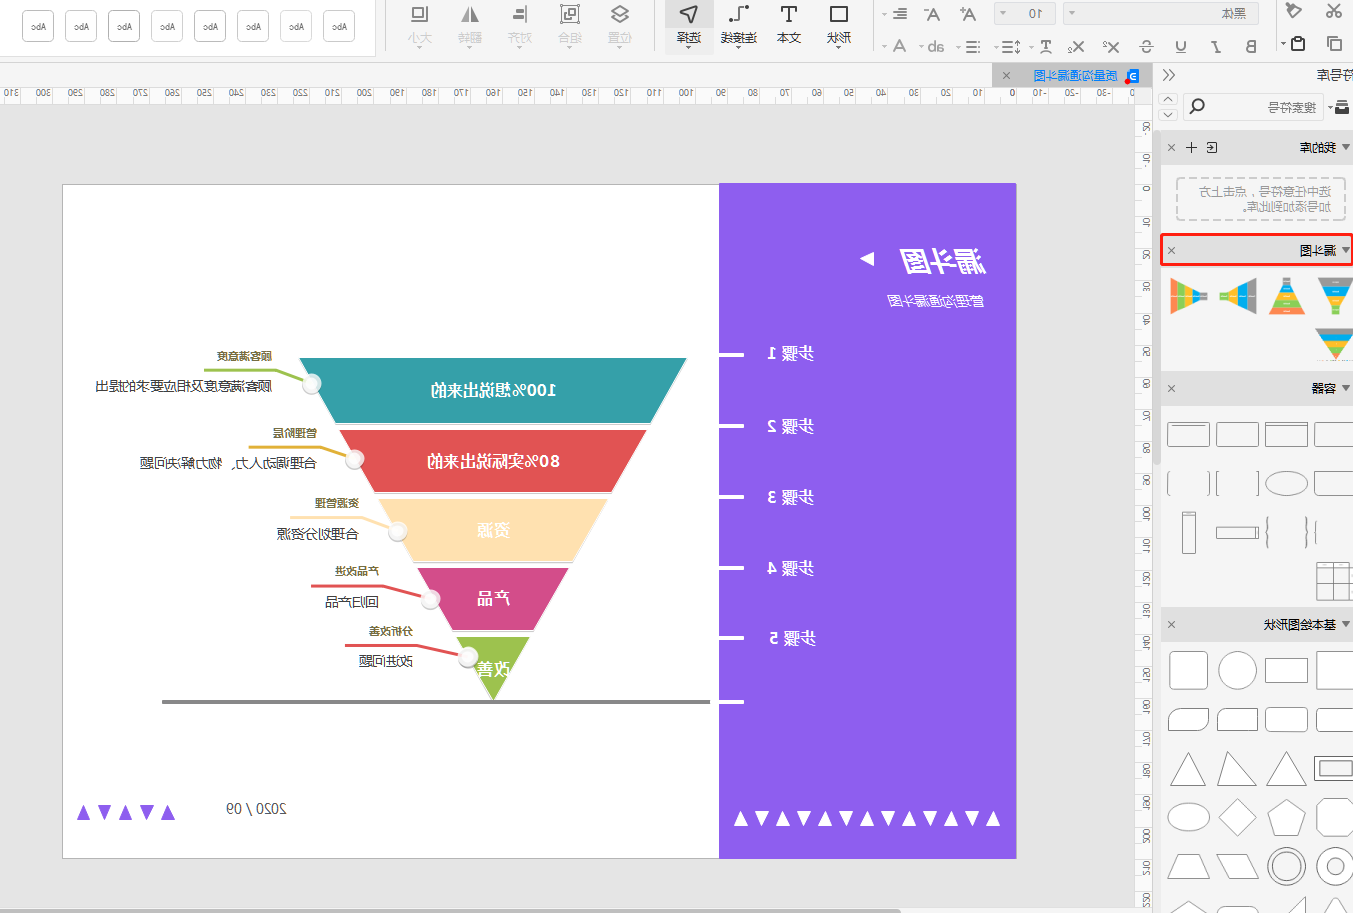Collapse the symbol library panel with double chevron

pyautogui.click(x=1168, y=75)
